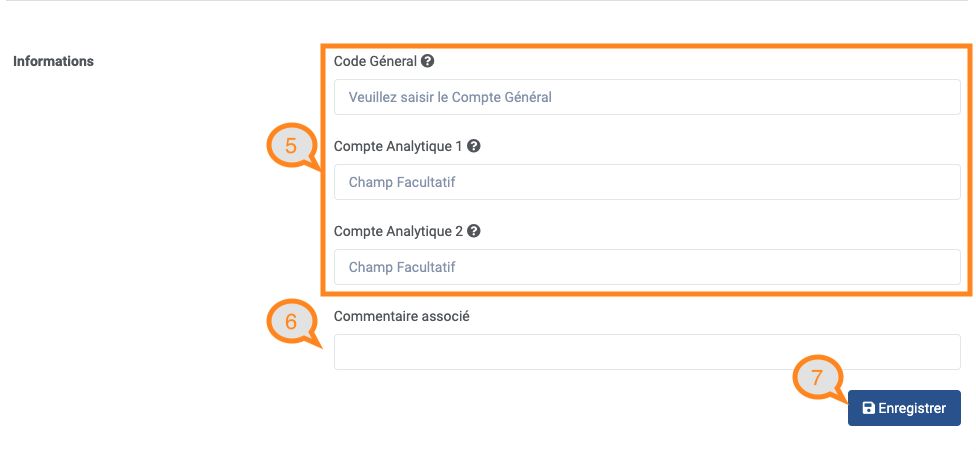Click the Informations section heading
This screenshot has height=451, width=976.
click(54, 62)
